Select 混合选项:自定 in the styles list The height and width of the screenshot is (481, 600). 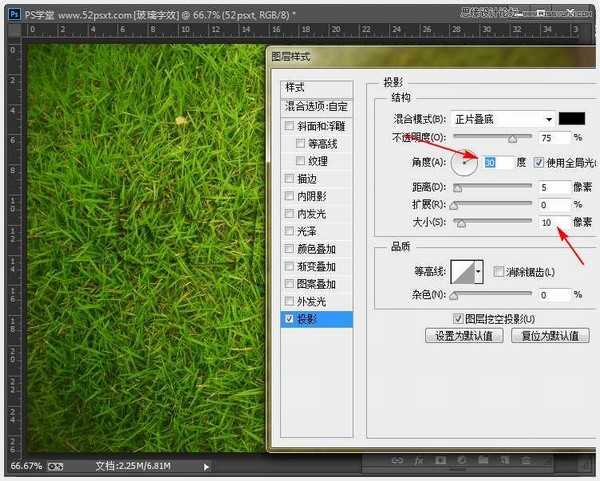316,105
